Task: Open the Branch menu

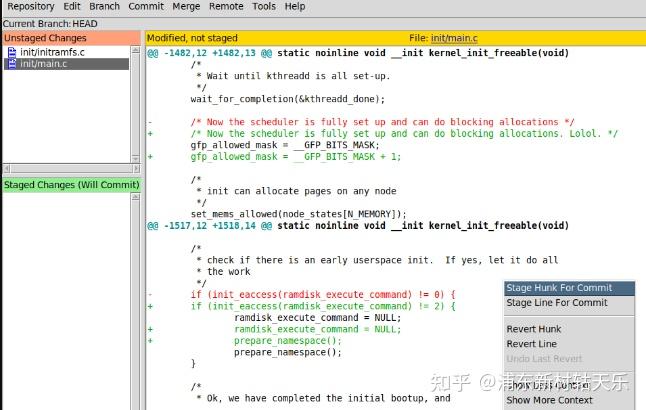Action: [104, 7]
